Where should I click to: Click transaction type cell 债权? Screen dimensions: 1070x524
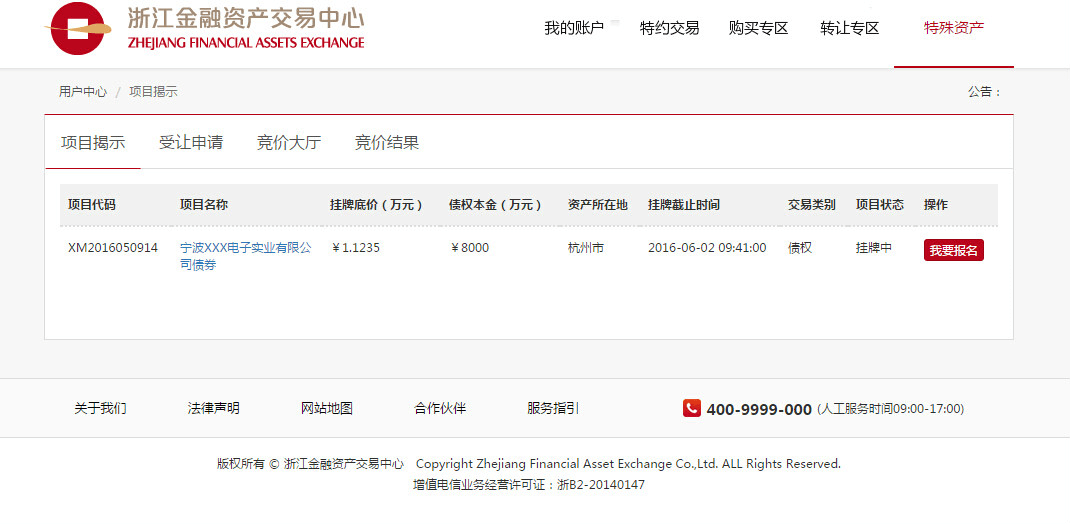click(800, 248)
